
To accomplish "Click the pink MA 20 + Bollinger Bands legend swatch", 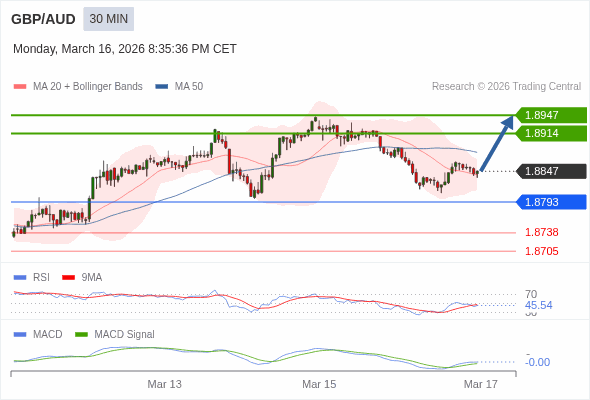I will pyautogui.click(x=20, y=87).
